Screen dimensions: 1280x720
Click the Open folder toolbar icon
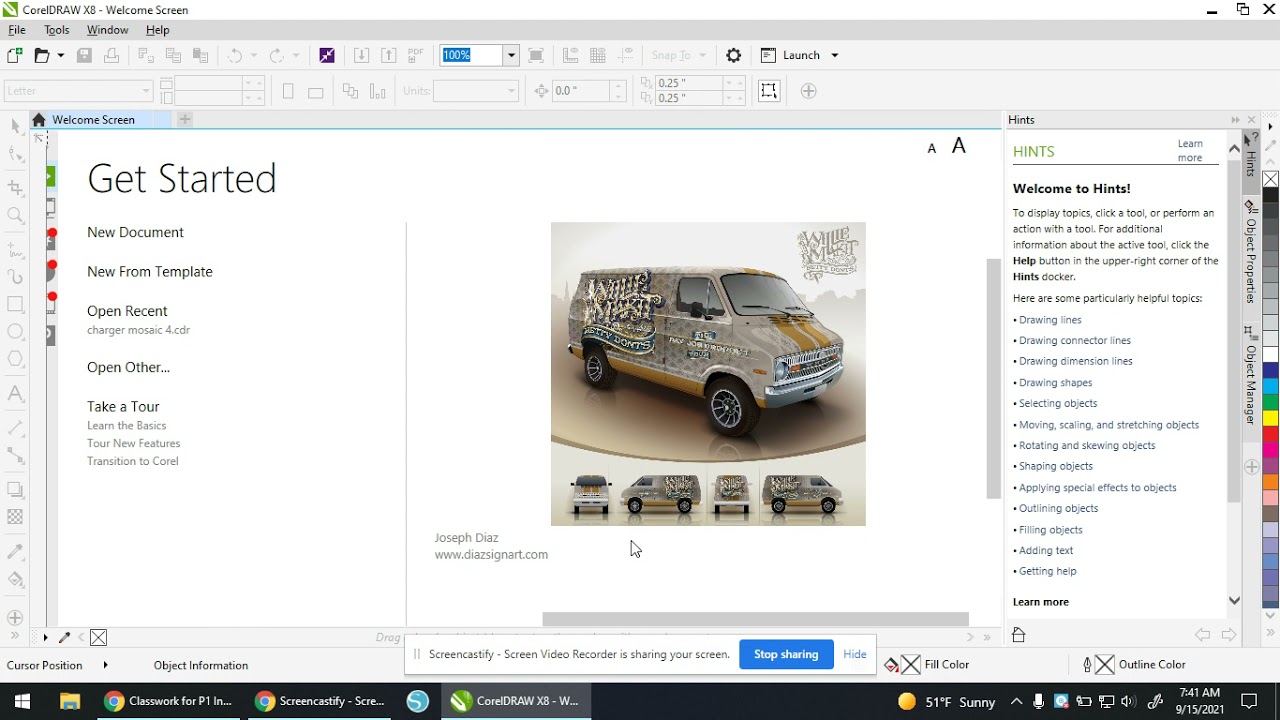click(x=42, y=55)
